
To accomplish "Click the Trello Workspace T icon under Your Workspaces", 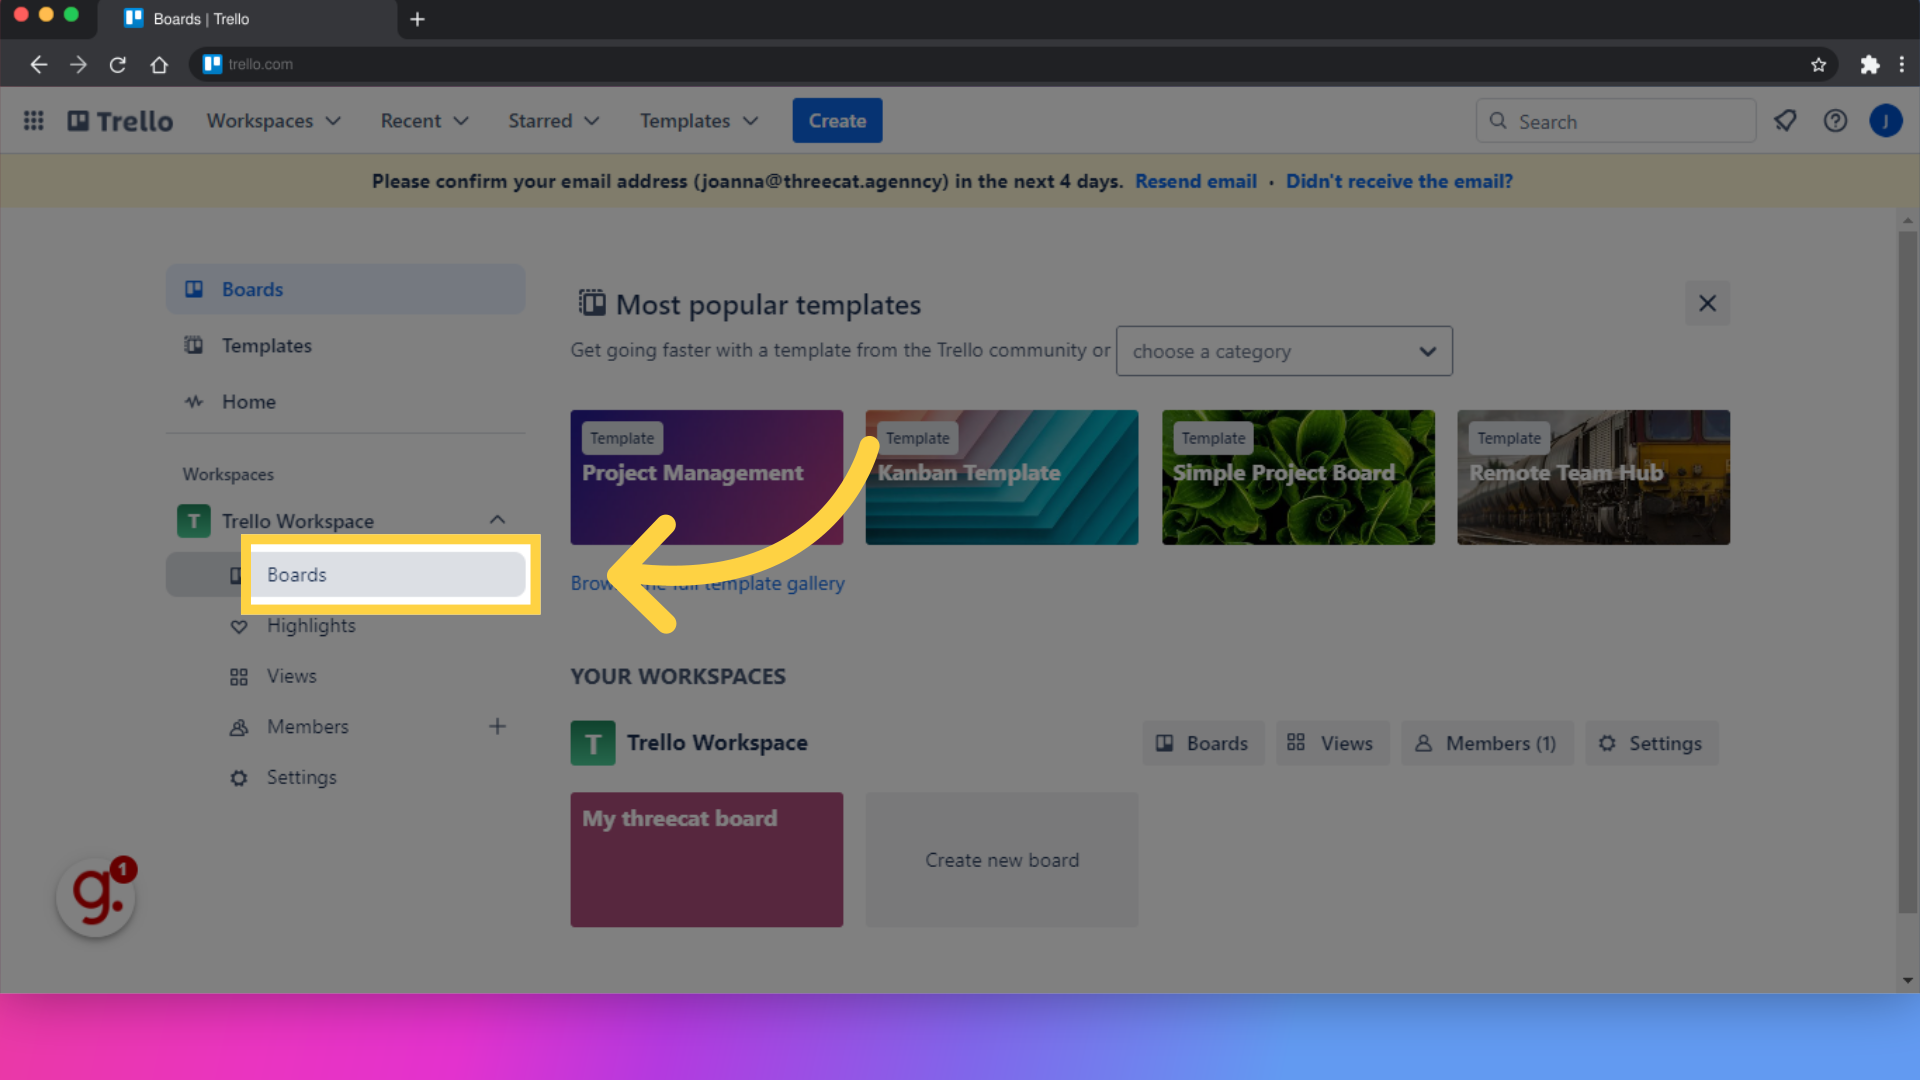I will 593,743.
